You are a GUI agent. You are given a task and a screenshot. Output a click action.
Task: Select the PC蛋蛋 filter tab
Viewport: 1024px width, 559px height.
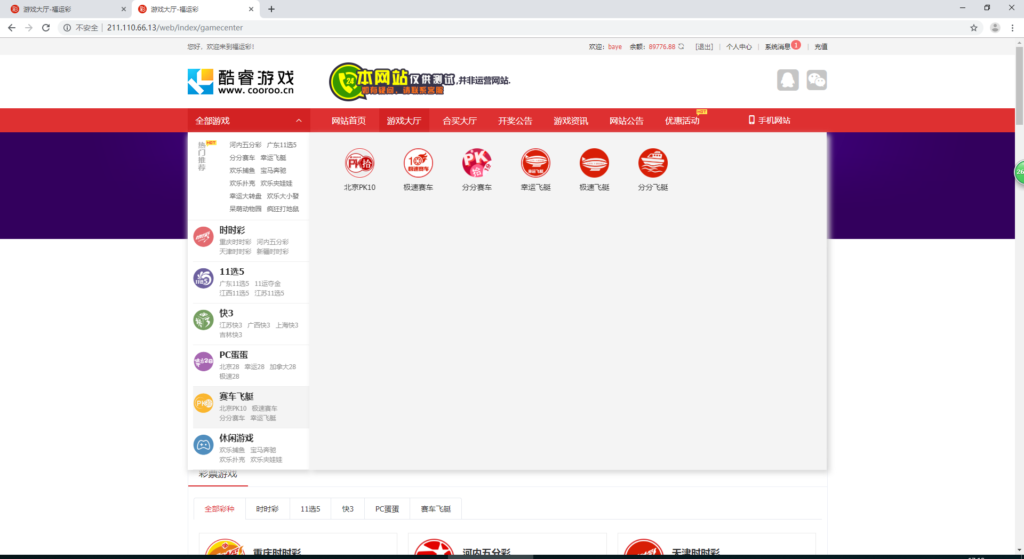click(x=387, y=509)
